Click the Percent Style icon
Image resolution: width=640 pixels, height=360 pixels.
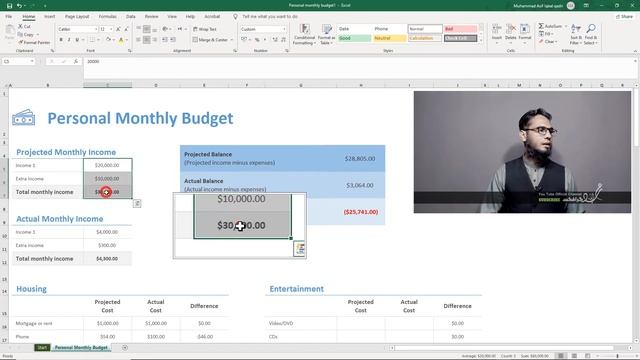[257, 40]
